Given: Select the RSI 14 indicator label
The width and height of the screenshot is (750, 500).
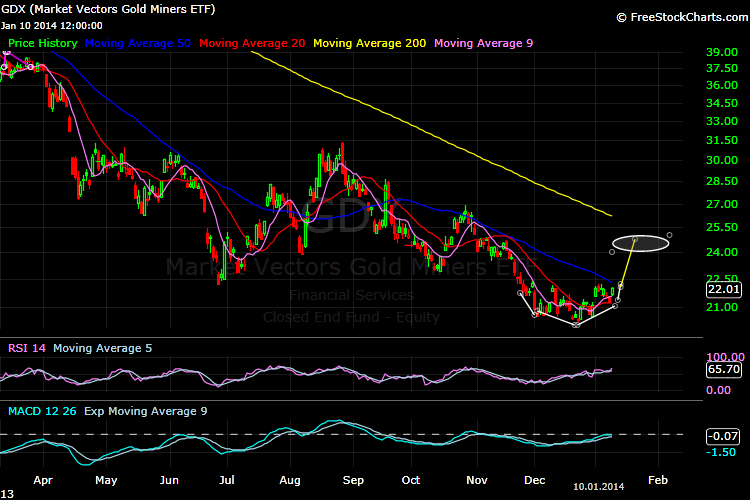Looking at the screenshot, I should 26,348.
